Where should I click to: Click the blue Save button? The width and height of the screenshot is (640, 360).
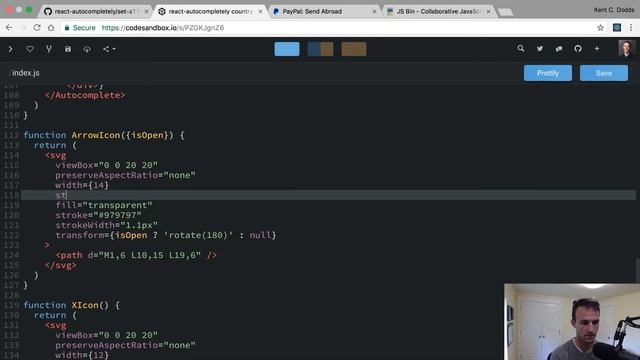(604, 73)
